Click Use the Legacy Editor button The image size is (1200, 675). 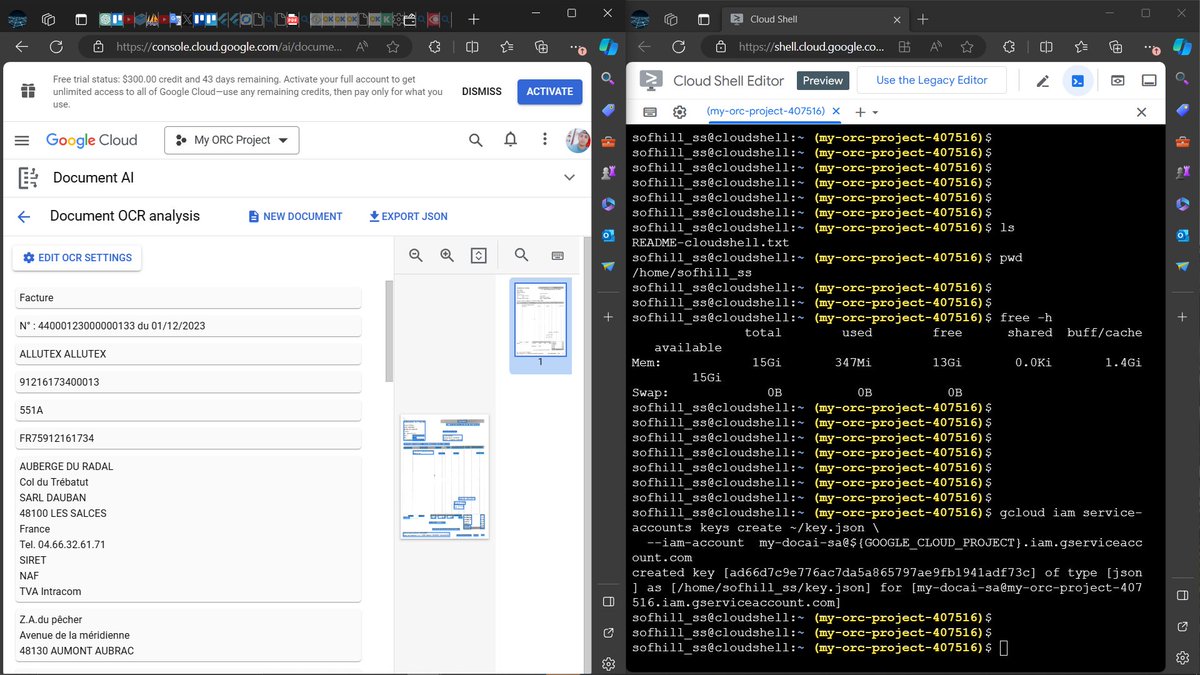pos(932,81)
